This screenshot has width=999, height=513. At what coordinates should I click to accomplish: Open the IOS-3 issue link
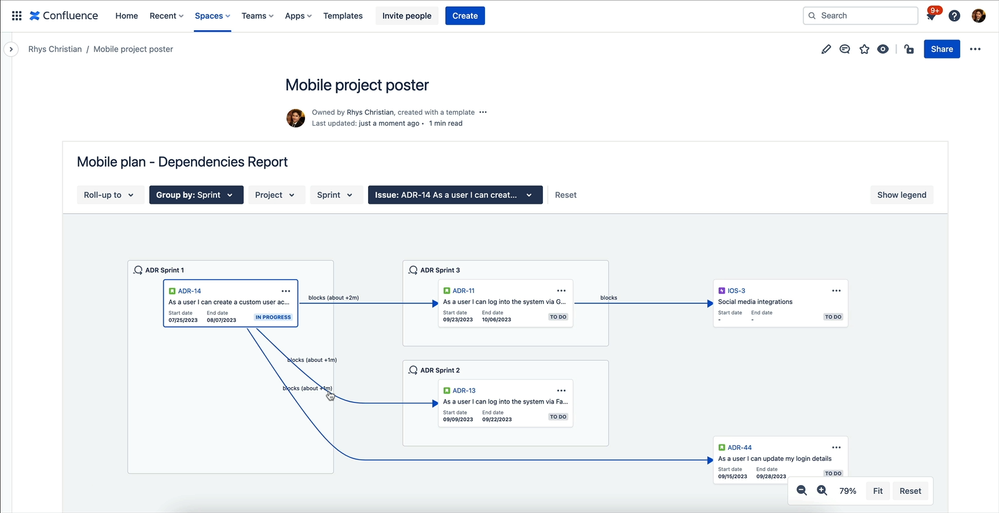(737, 291)
